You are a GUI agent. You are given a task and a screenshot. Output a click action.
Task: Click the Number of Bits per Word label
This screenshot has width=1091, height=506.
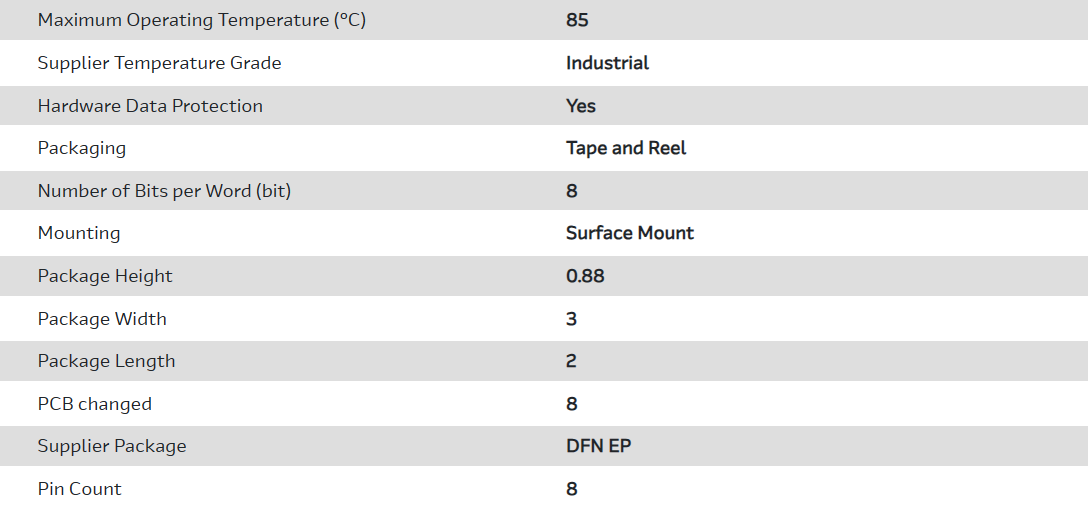164,191
